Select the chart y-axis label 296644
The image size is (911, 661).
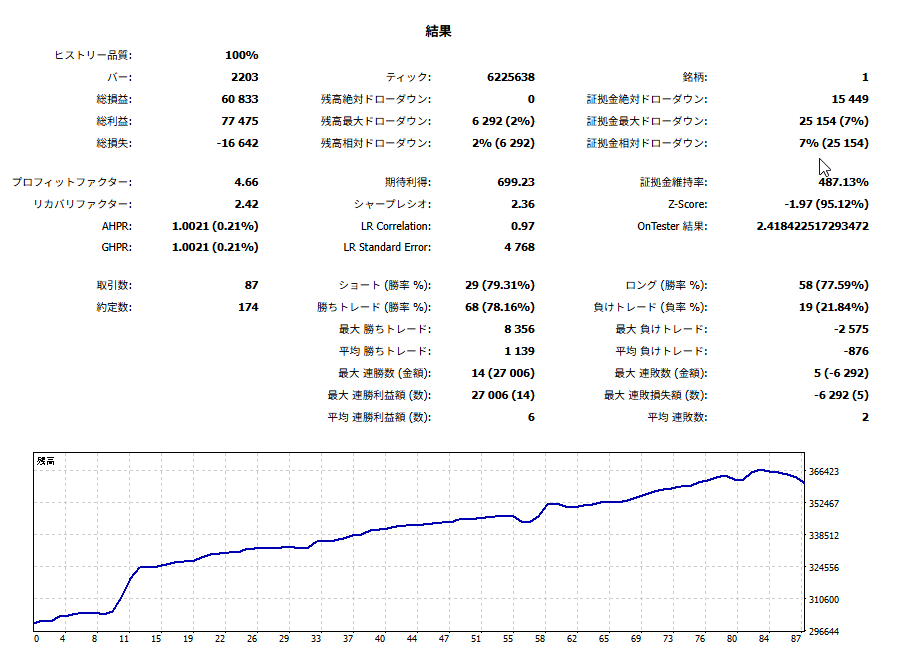[824, 631]
